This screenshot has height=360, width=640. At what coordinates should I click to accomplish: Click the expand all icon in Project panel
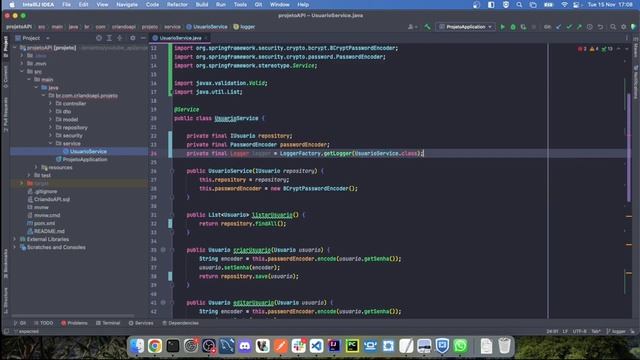coord(109,38)
